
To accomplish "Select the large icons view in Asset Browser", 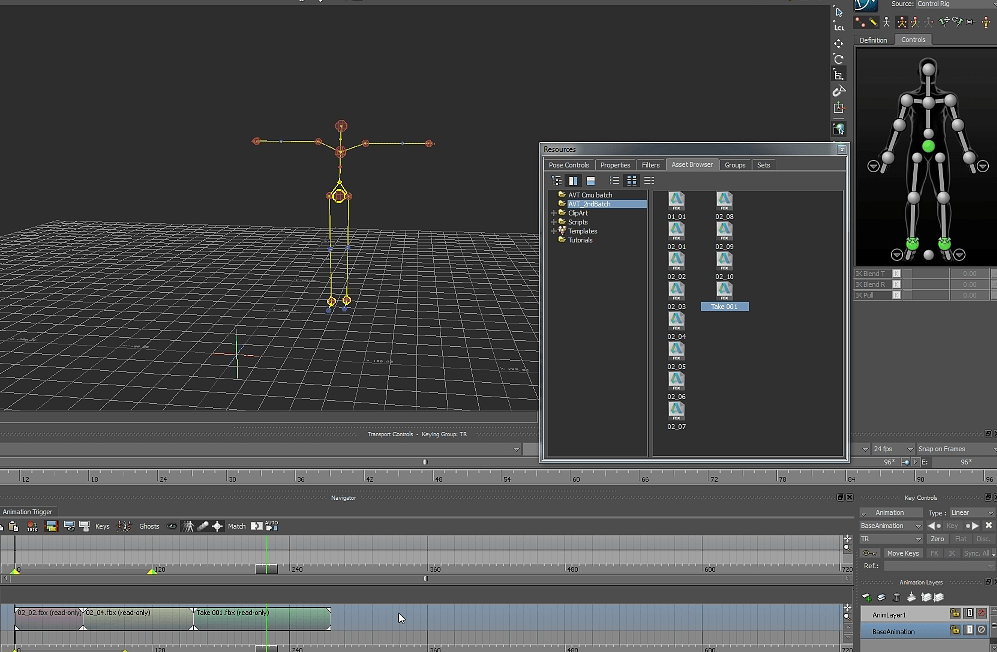I will [632, 180].
